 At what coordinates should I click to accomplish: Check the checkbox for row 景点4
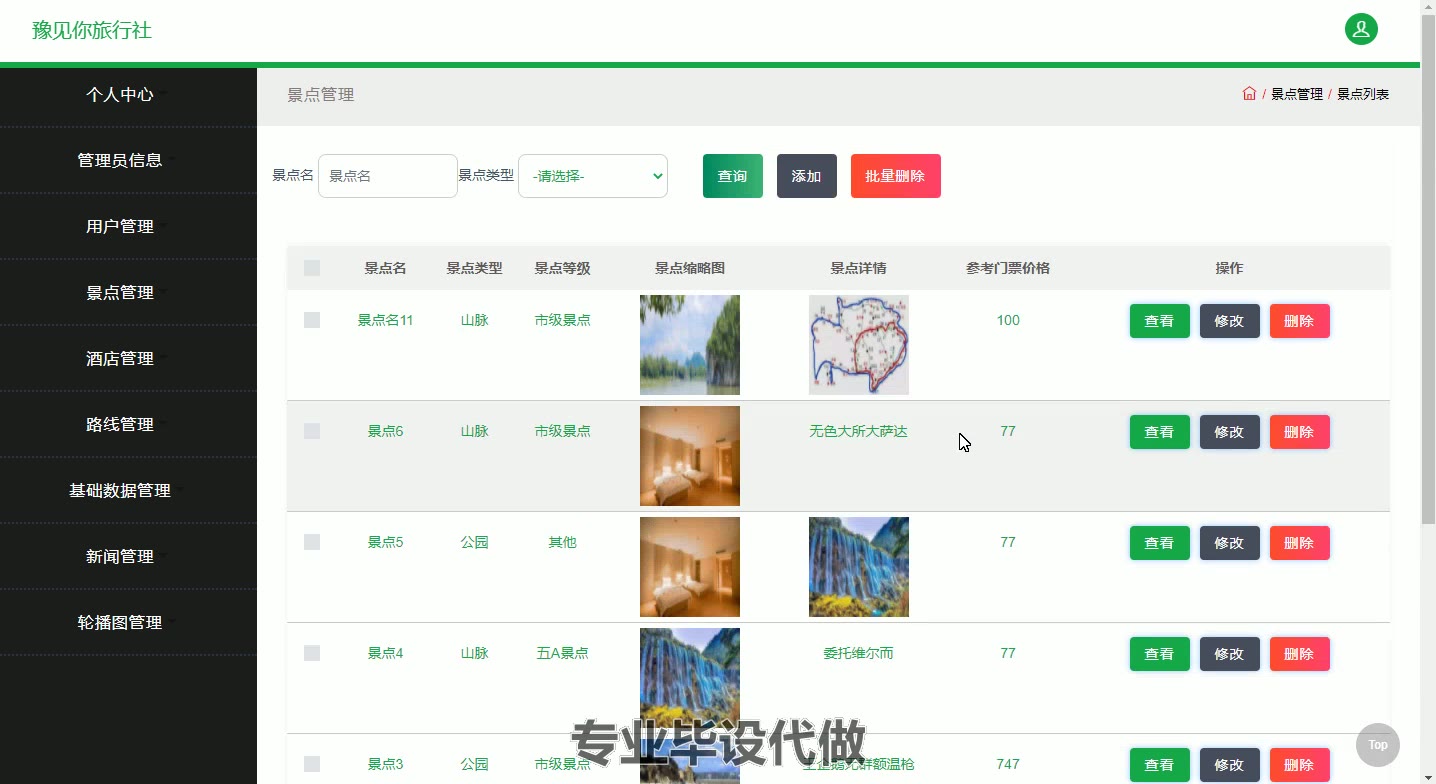[x=312, y=653]
